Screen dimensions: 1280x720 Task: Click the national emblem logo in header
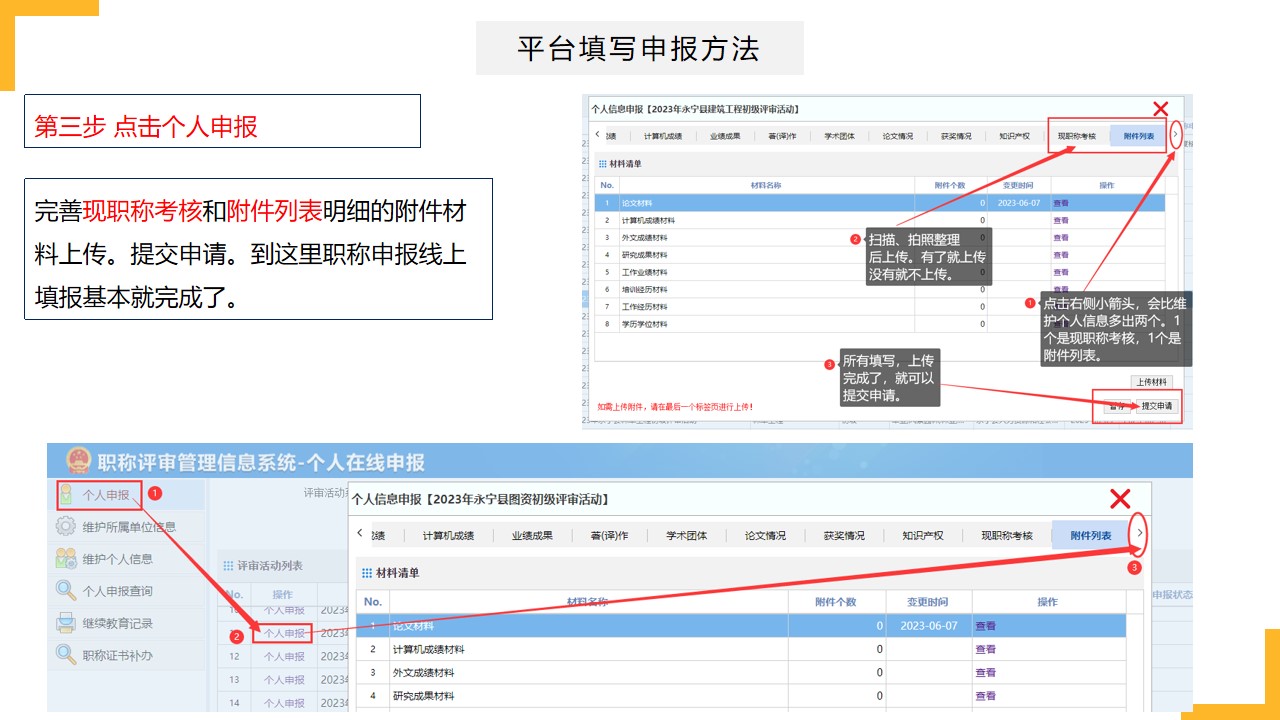coord(78,461)
